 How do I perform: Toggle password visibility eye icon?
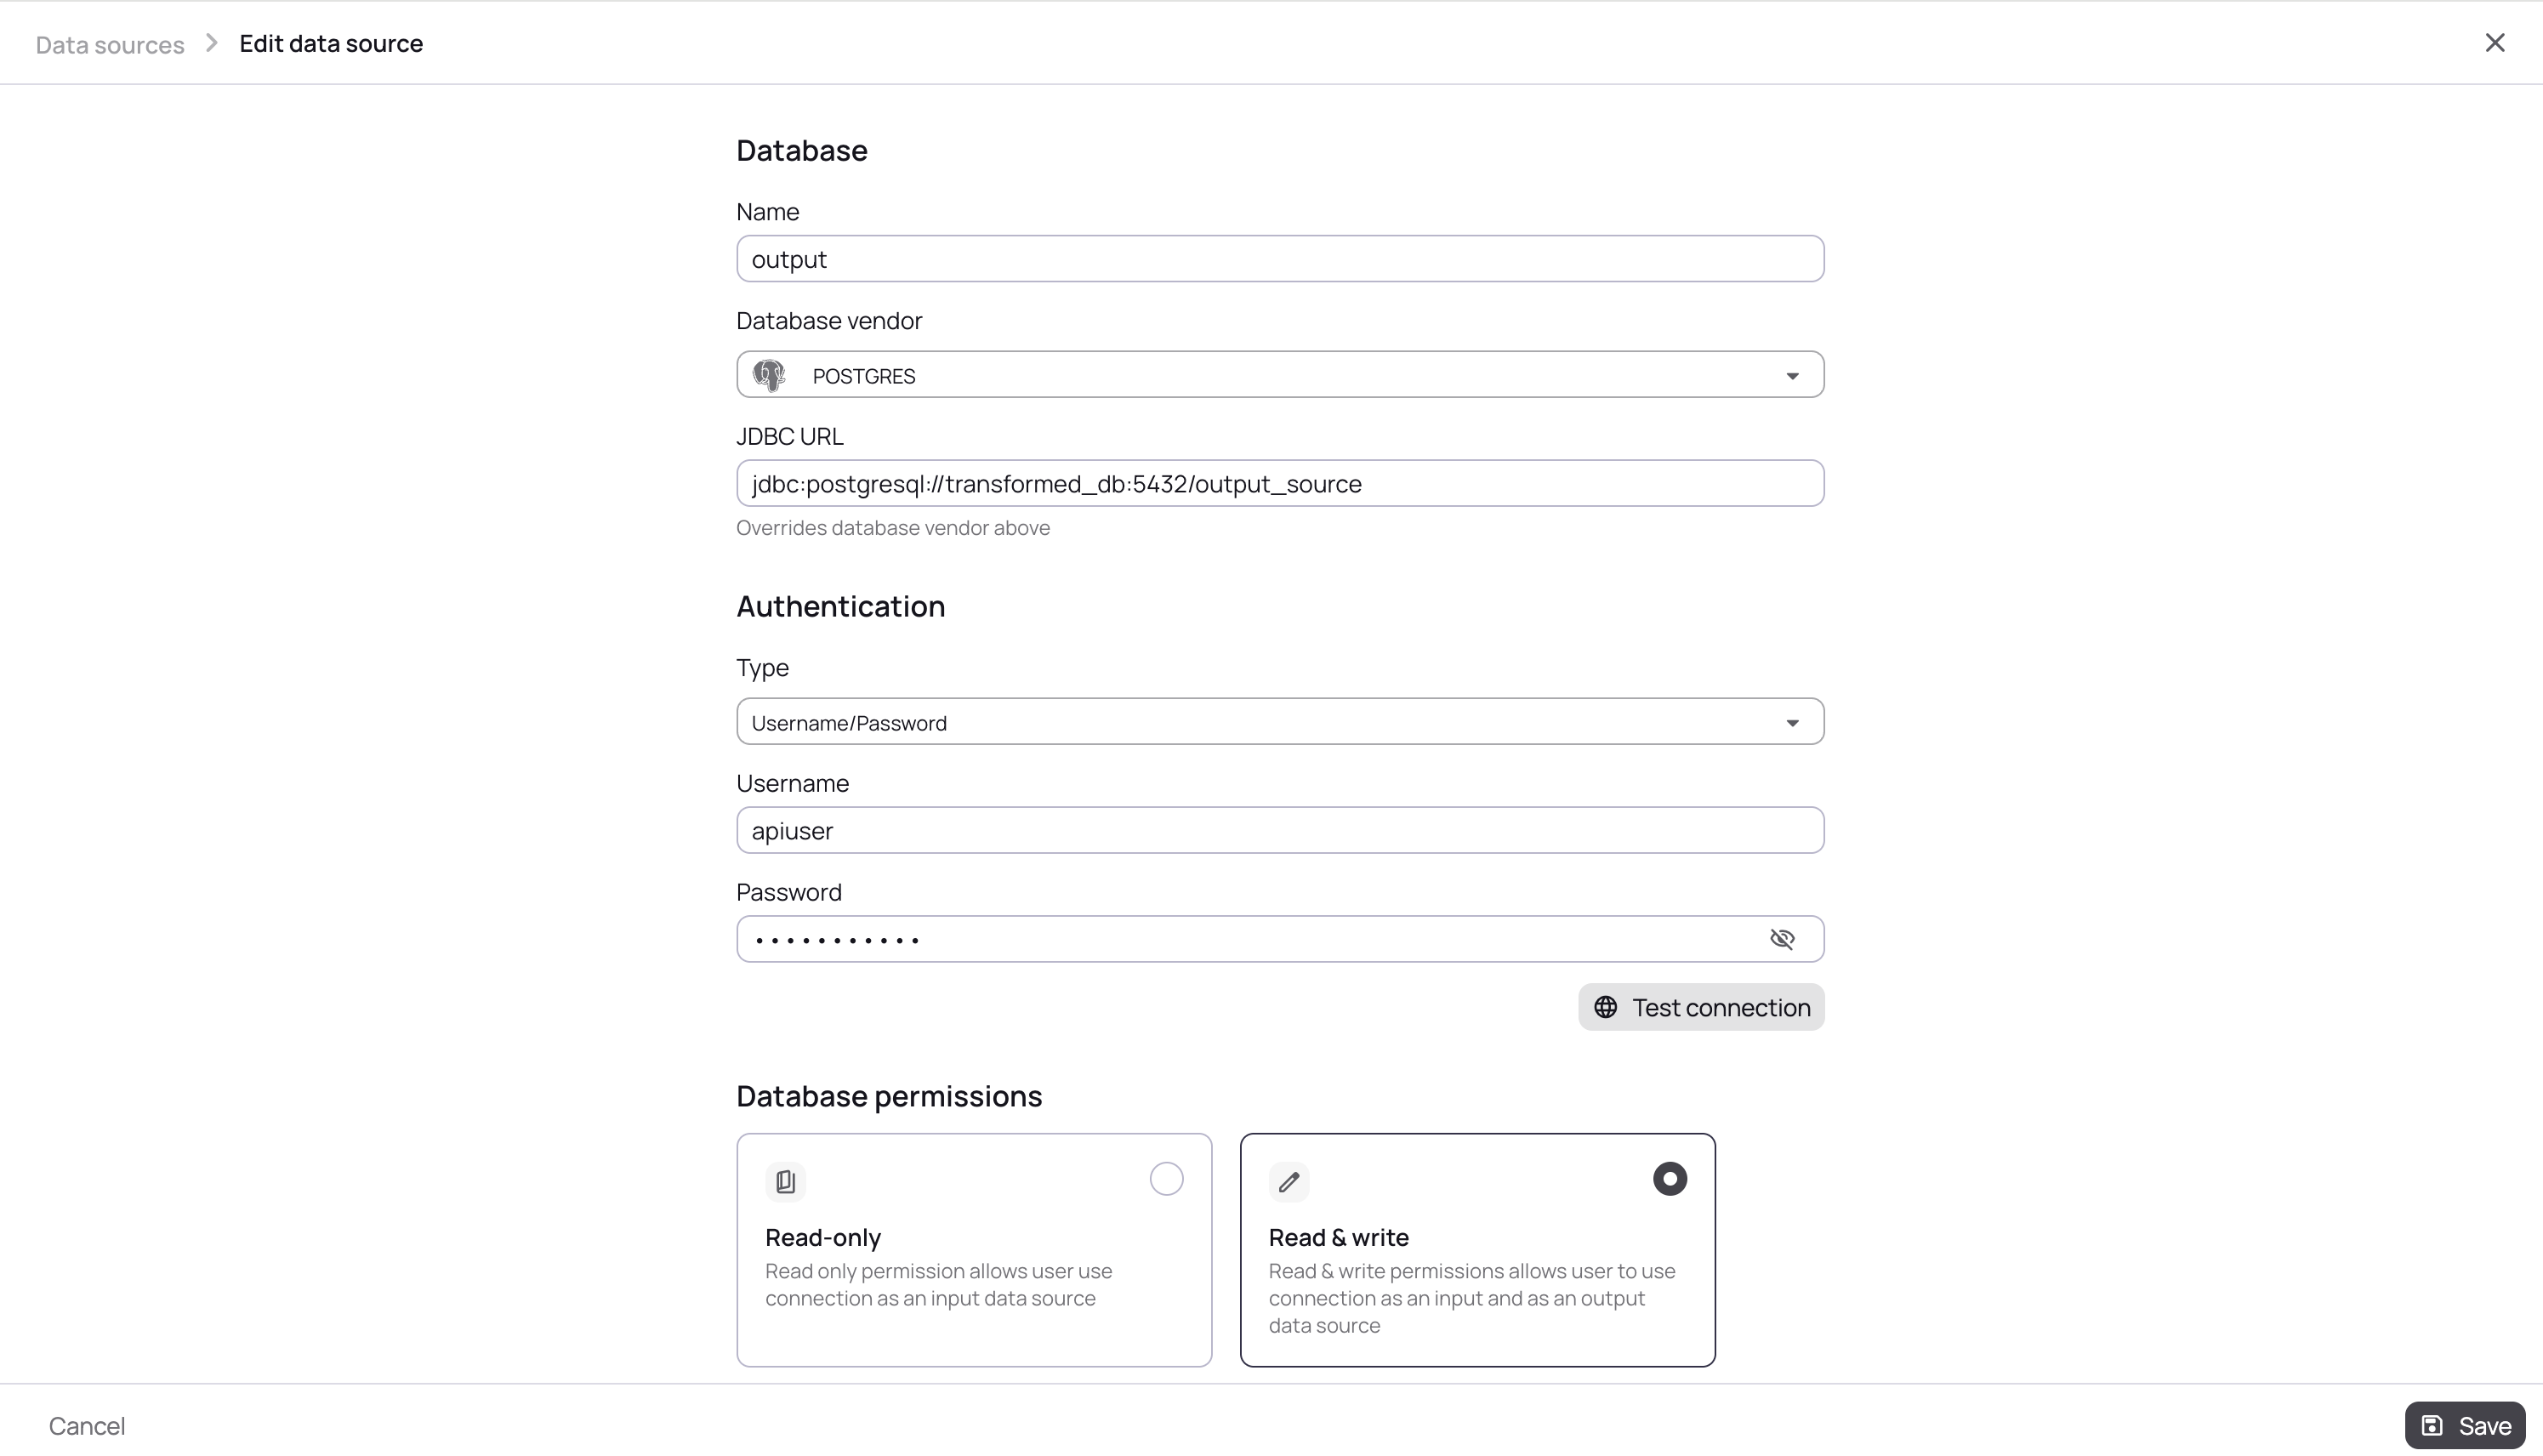(x=1782, y=939)
